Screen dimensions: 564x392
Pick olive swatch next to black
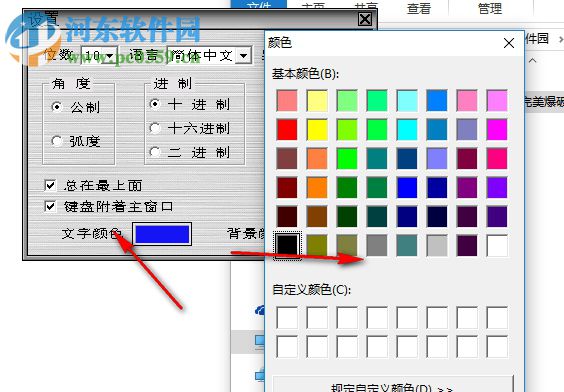tap(317, 246)
